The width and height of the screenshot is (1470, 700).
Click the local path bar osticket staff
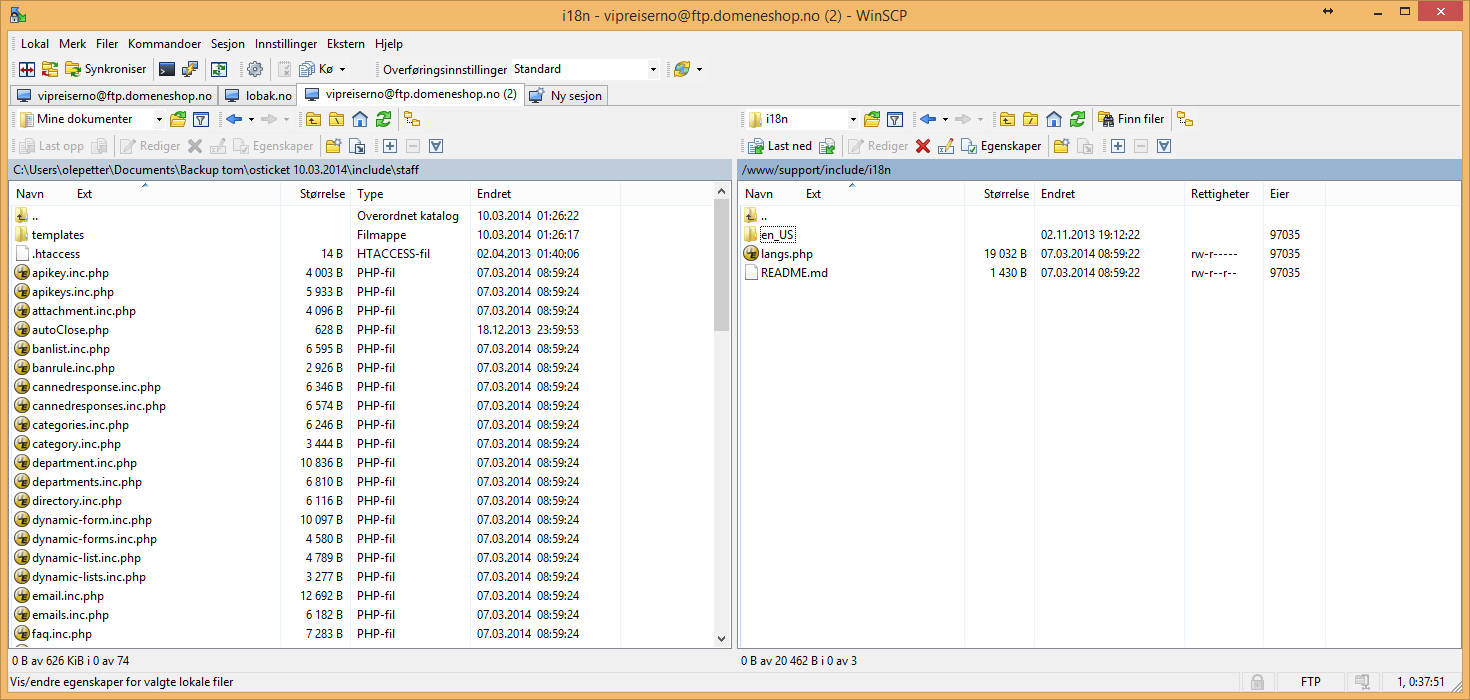click(x=370, y=170)
